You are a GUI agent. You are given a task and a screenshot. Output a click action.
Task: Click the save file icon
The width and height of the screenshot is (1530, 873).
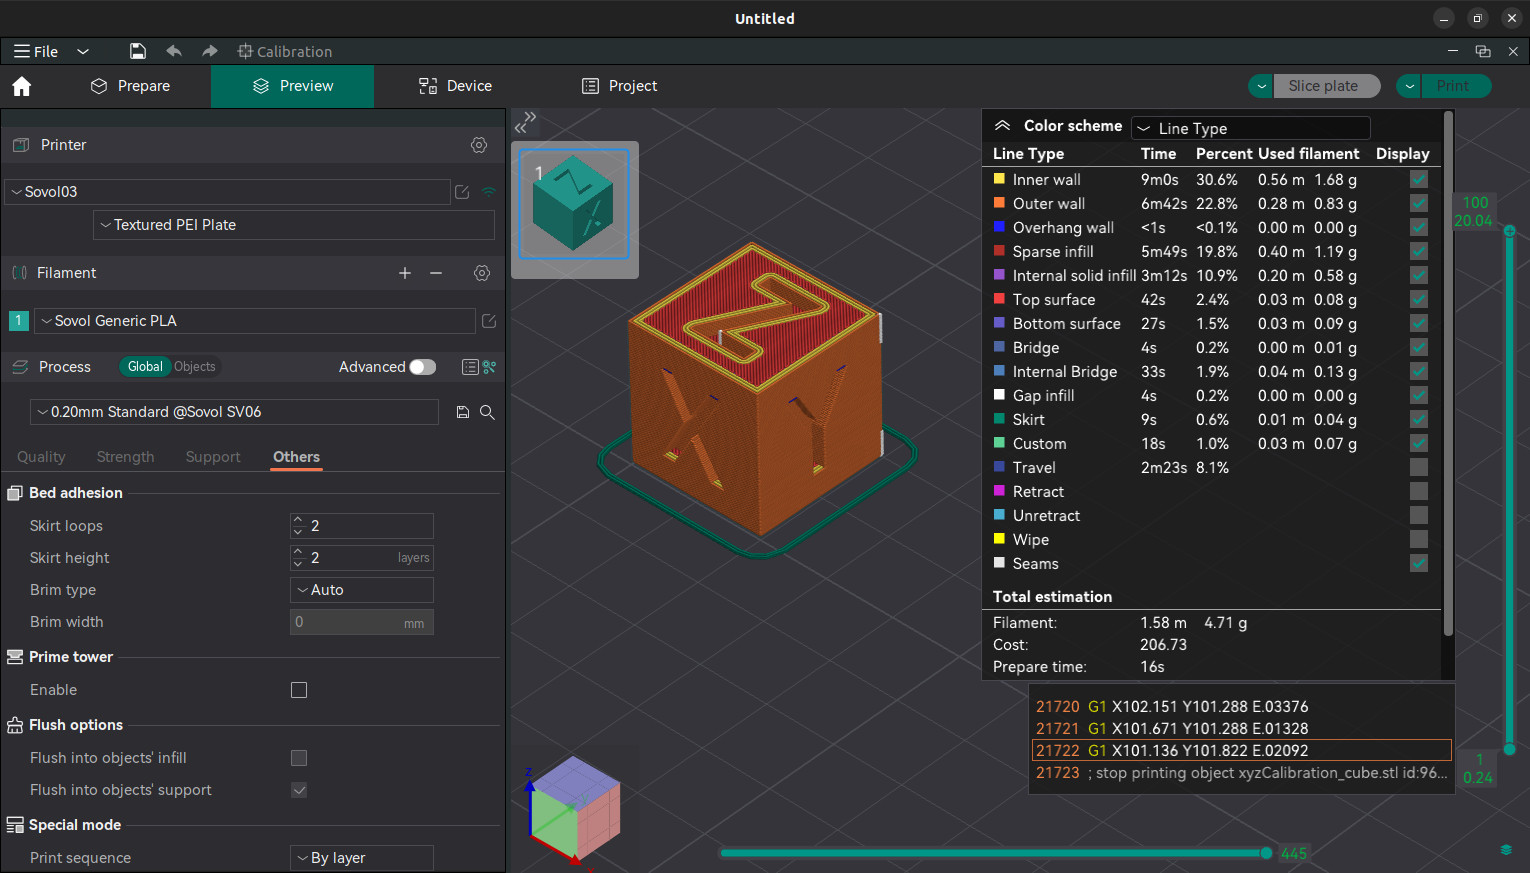pyautogui.click(x=138, y=51)
